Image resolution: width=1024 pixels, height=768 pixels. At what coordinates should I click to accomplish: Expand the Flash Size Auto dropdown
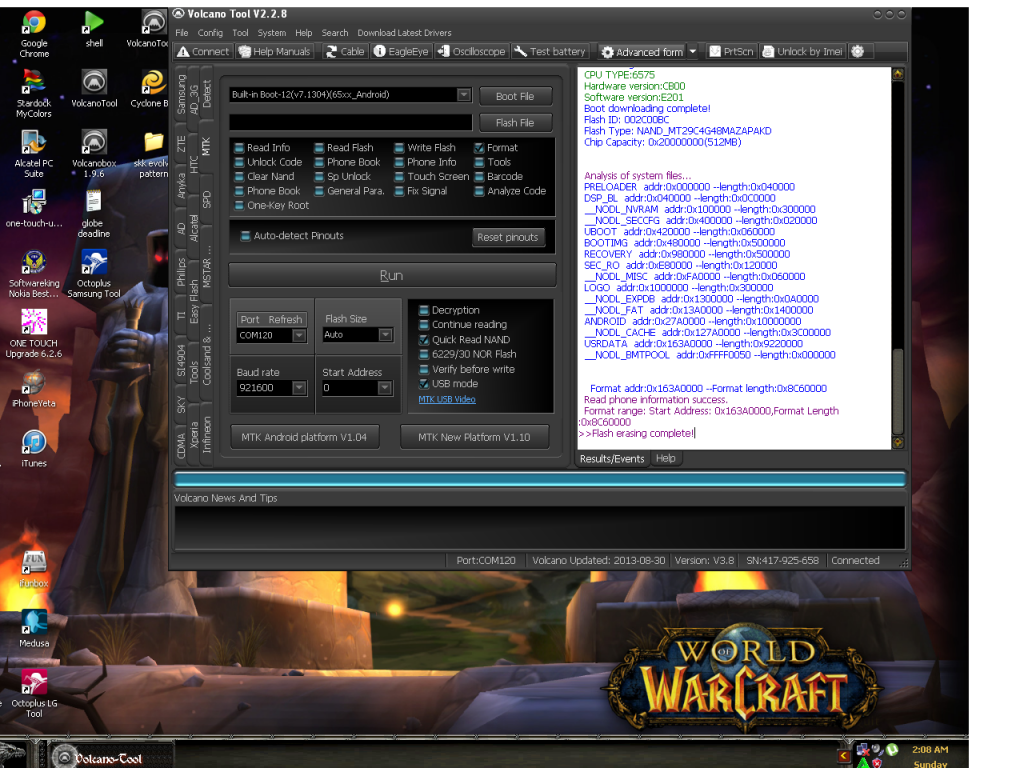[x=386, y=335]
